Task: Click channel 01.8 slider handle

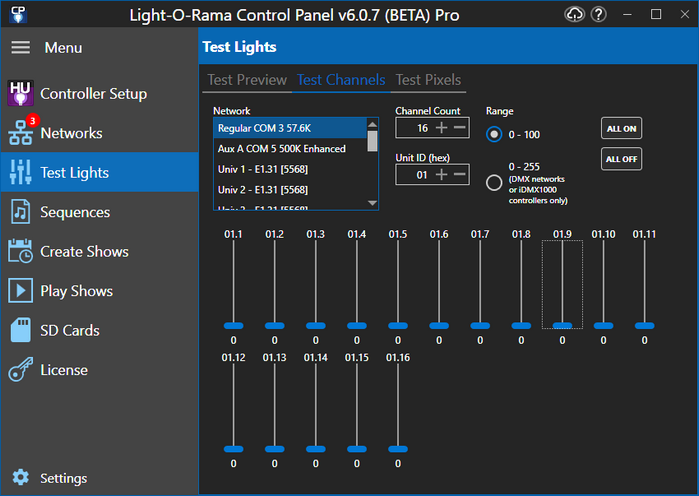Action: coord(521,326)
